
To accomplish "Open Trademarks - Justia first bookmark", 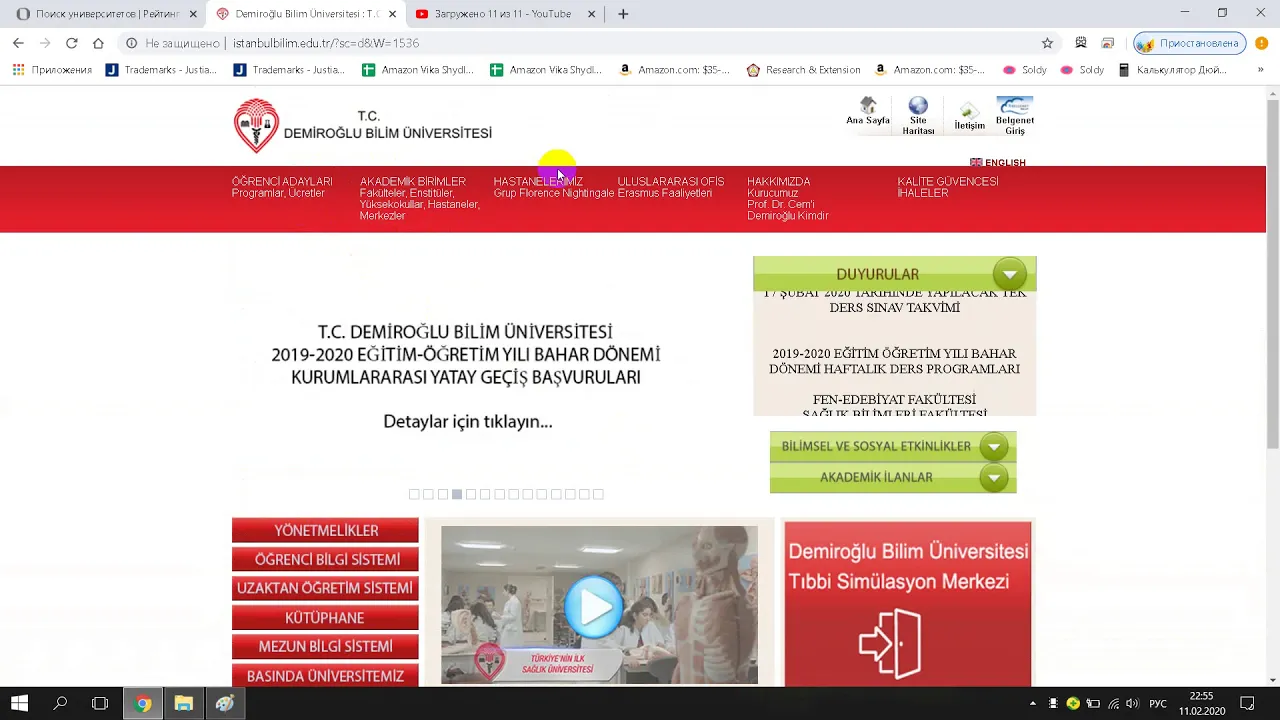I will (161, 70).
